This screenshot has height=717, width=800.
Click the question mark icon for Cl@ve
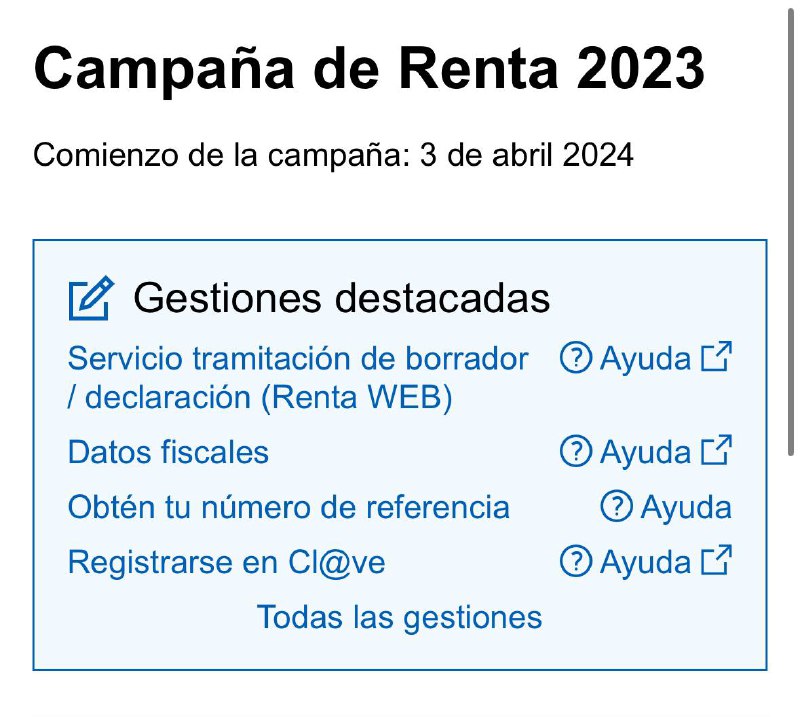(575, 562)
